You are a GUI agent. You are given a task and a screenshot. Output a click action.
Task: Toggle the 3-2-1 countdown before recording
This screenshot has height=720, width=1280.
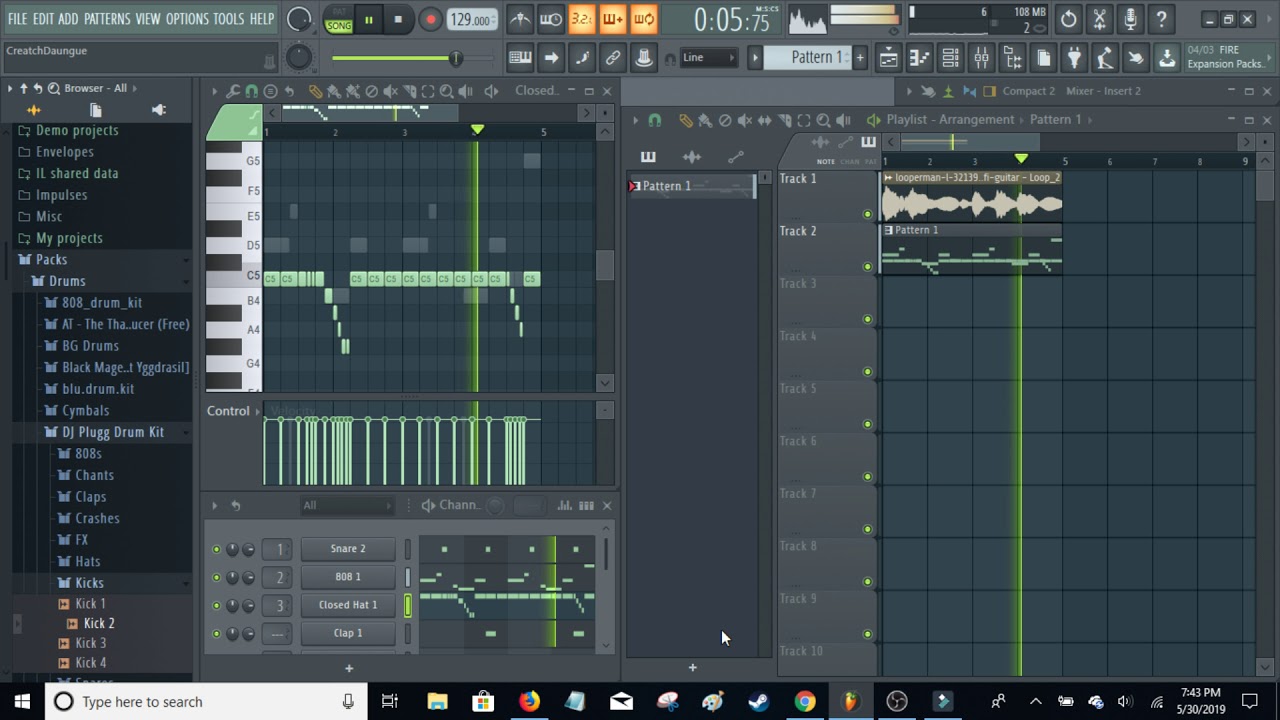tap(582, 19)
